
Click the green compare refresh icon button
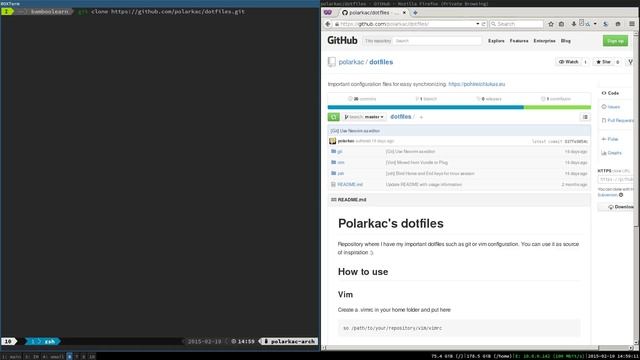(333, 117)
